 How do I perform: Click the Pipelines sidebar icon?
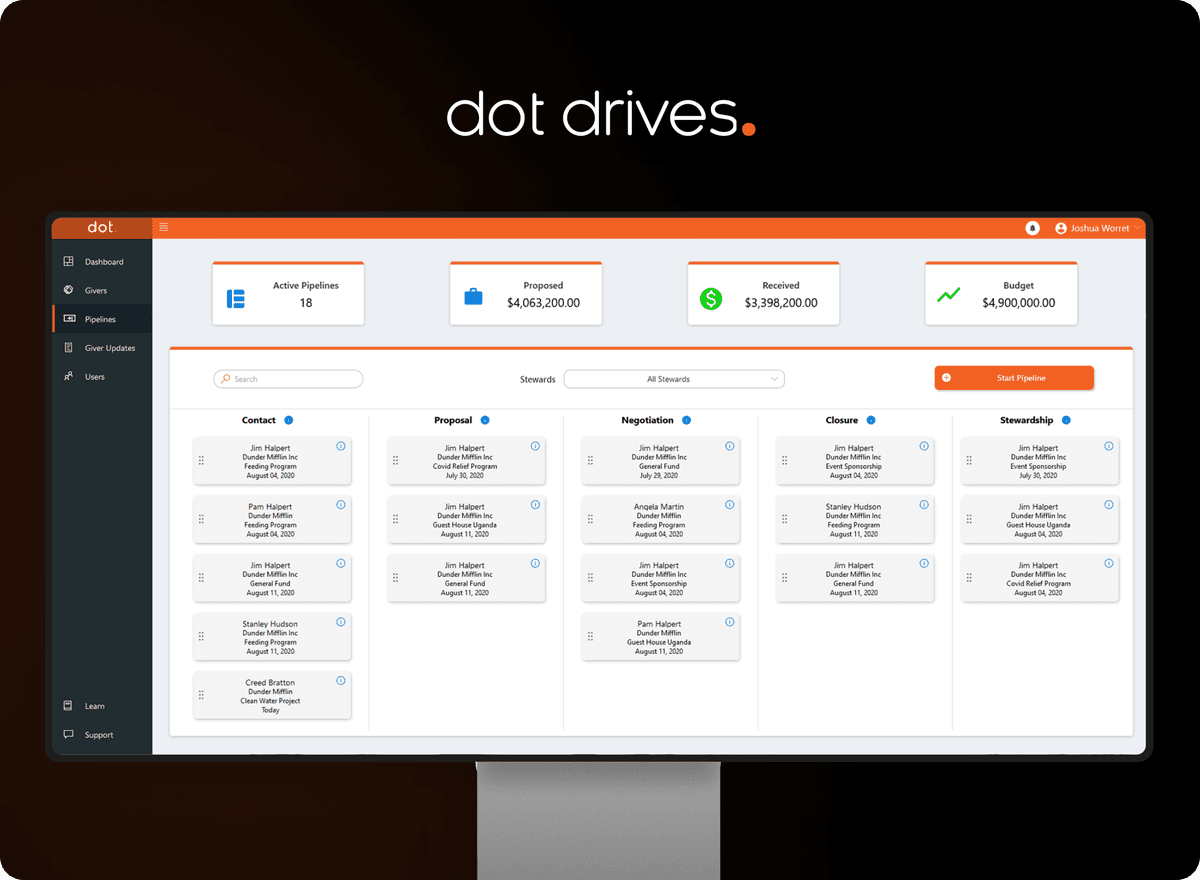coord(70,319)
